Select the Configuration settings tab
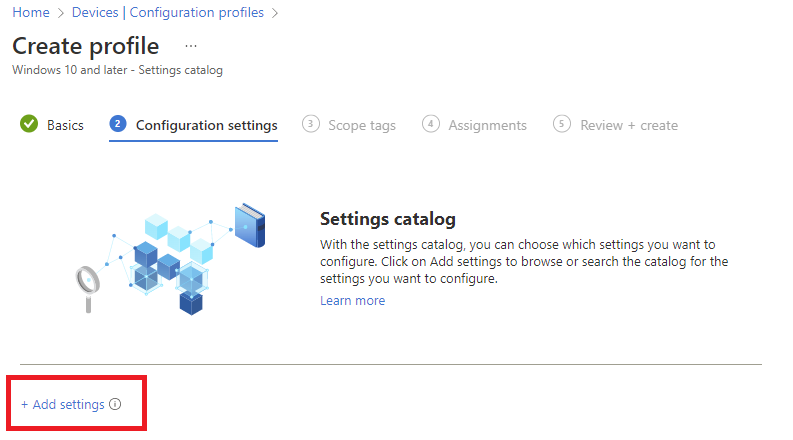 point(206,125)
